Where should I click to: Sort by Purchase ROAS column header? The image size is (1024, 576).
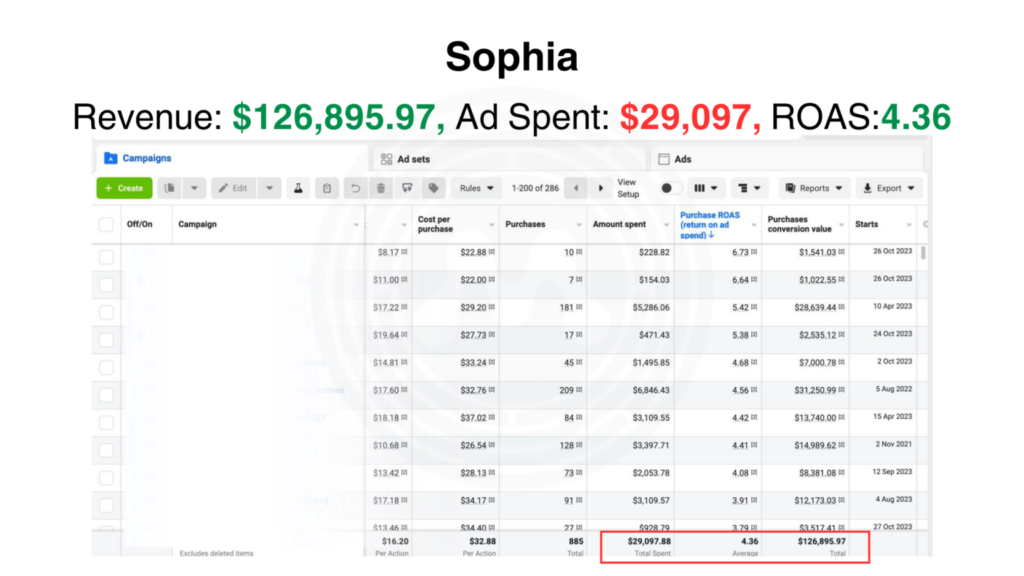(711, 224)
